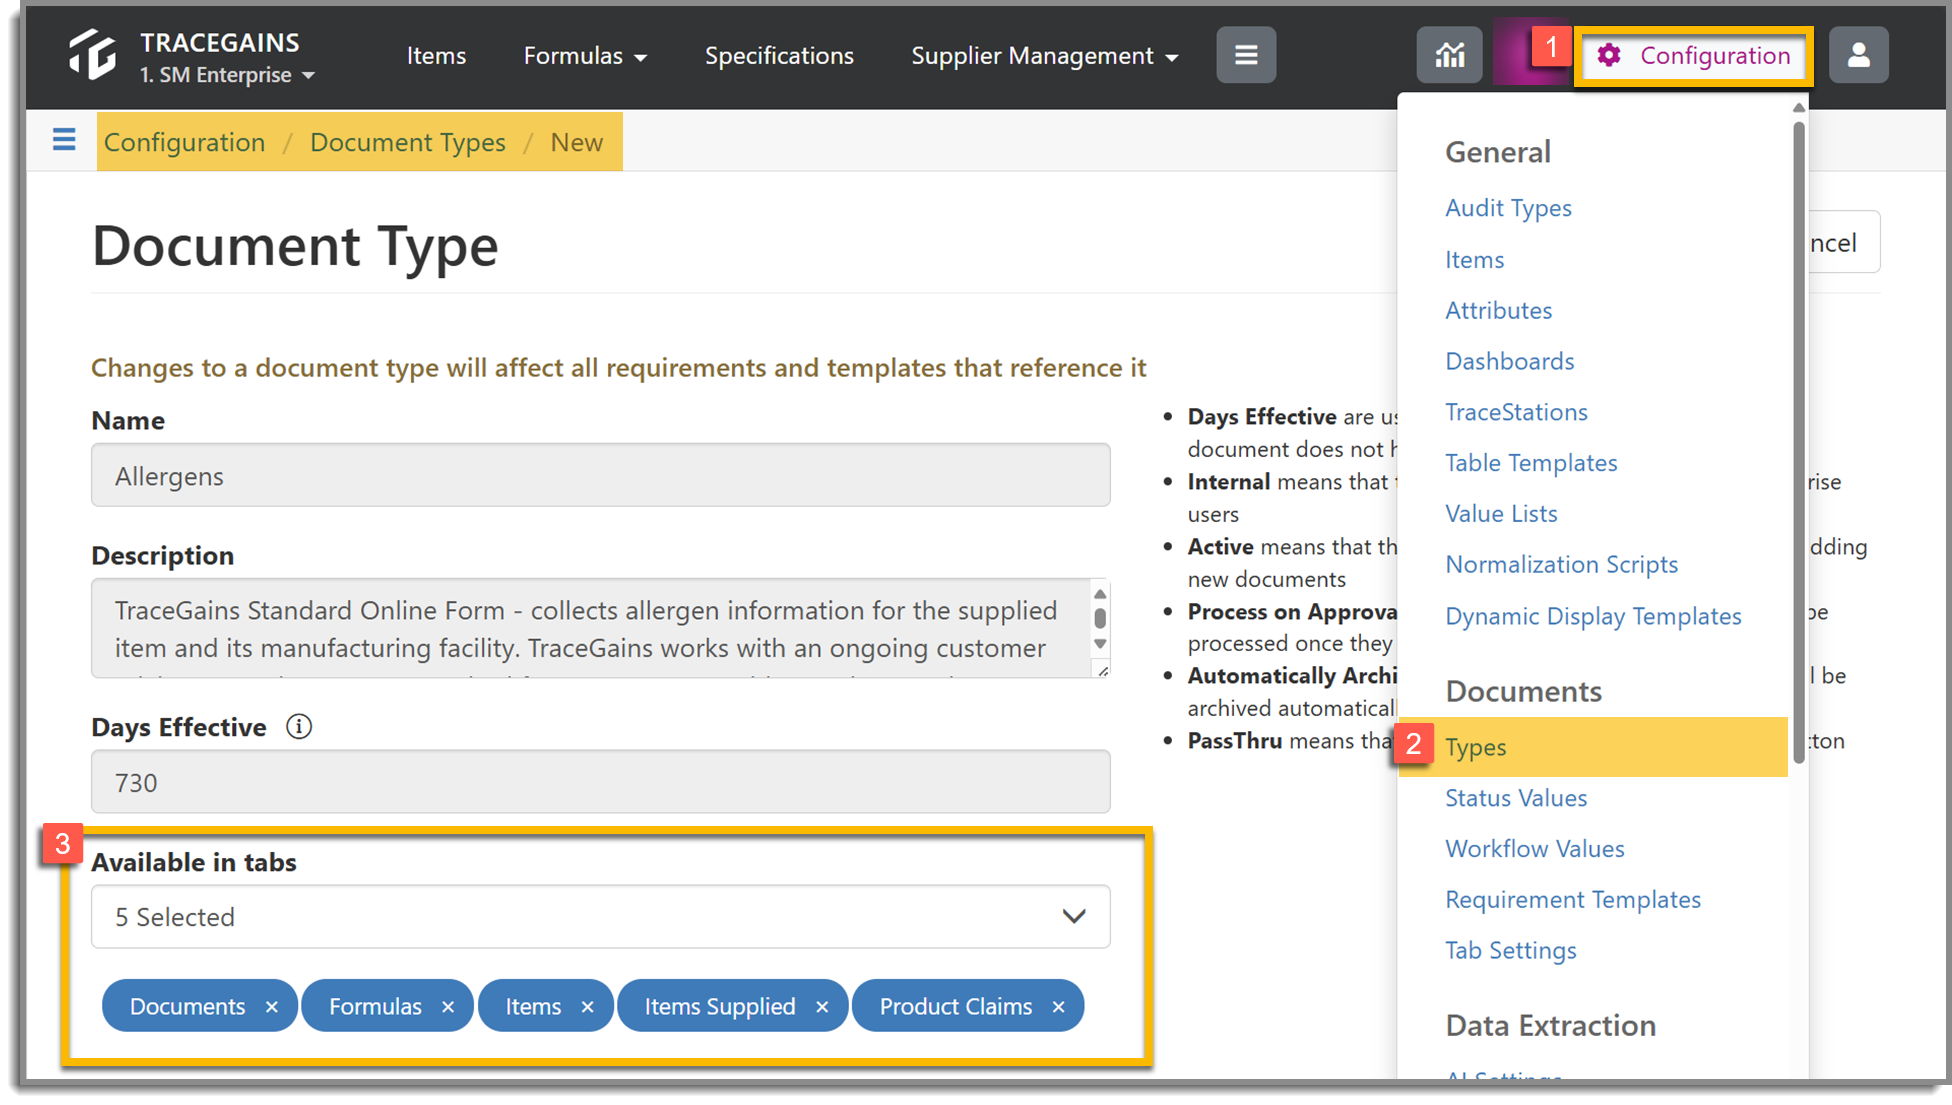Viewport: 1952px width, 1105px height.
Task: Open Value Lists
Action: coord(1501,514)
